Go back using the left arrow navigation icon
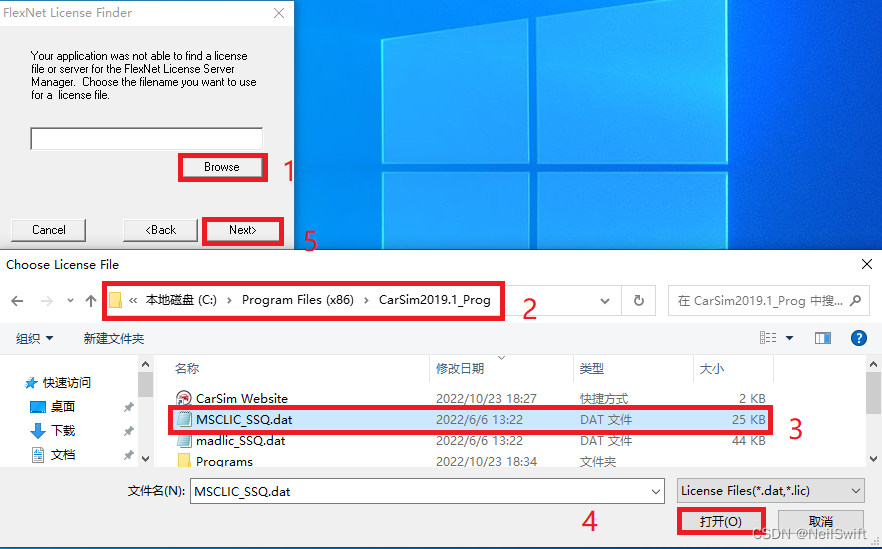Image resolution: width=882 pixels, height=549 pixels. [x=17, y=301]
